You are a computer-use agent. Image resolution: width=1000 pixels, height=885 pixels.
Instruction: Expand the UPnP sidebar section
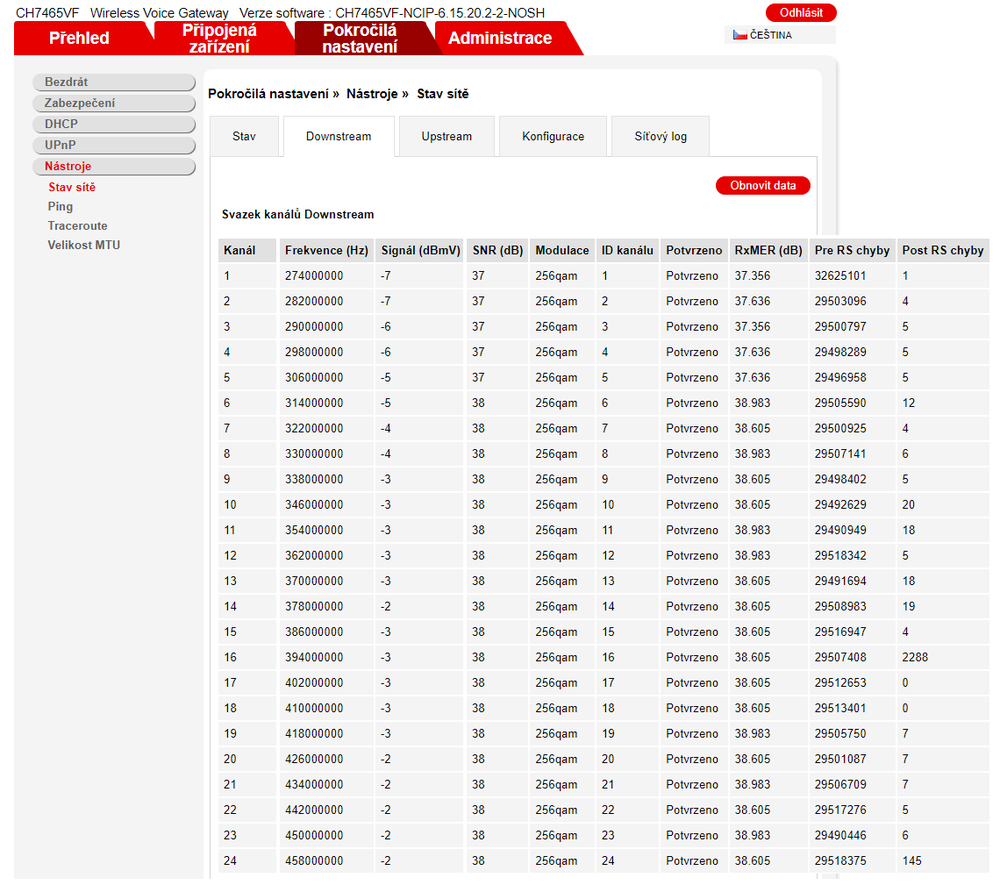[x=114, y=145]
